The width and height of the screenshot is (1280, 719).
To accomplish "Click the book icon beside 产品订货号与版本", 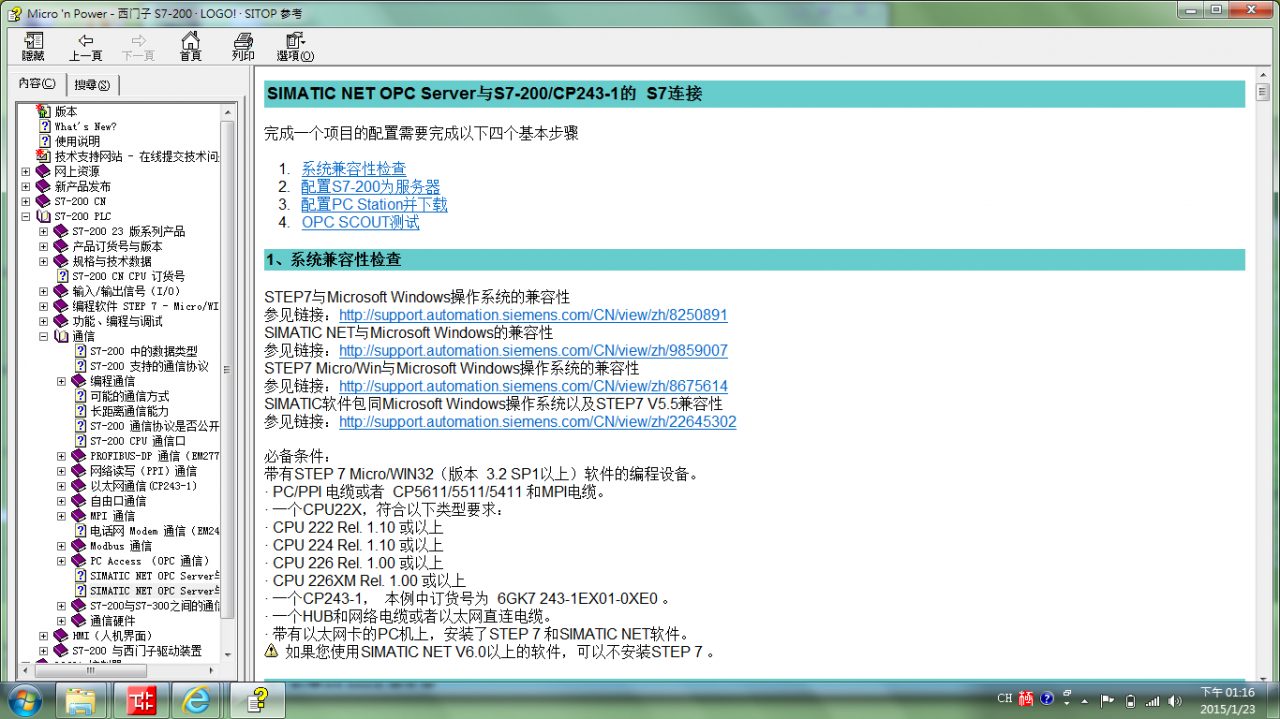I will [x=61, y=246].
